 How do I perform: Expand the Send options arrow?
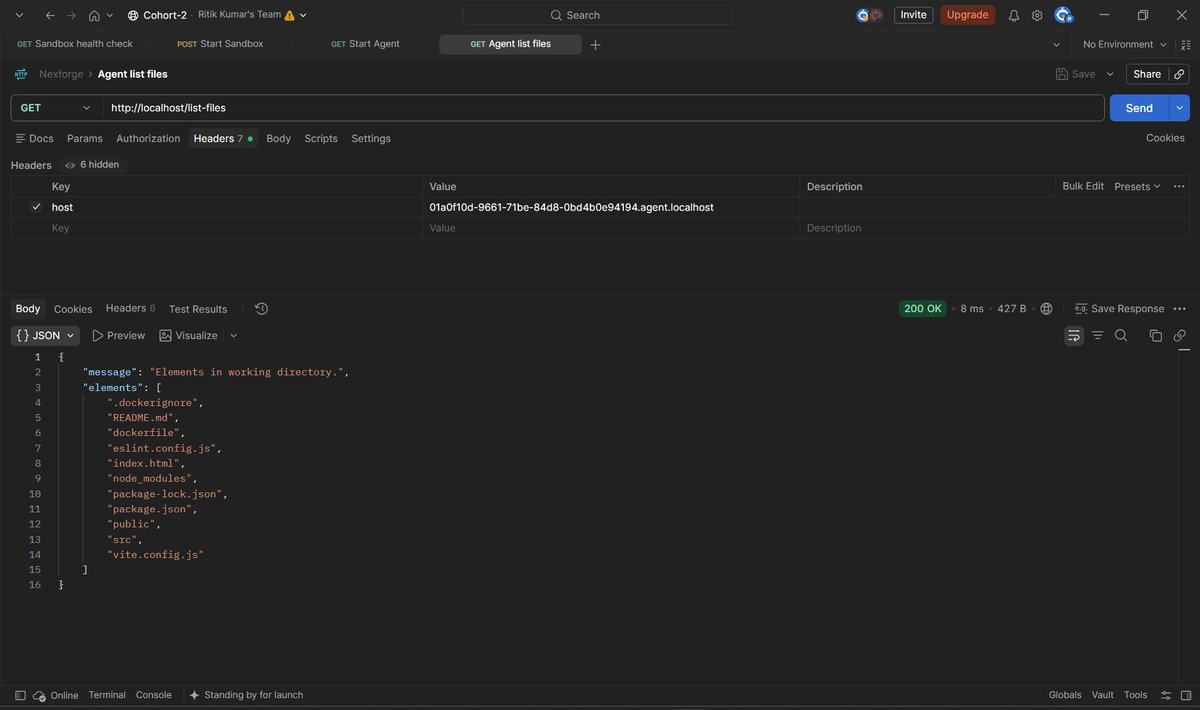(x=1180, y=108)
